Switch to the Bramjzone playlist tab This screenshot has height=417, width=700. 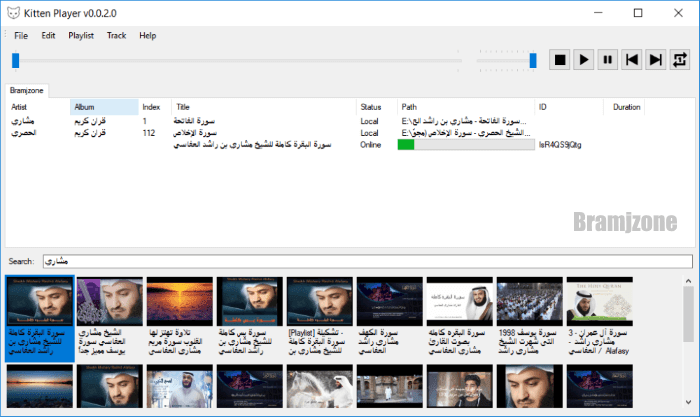[27, 90]
